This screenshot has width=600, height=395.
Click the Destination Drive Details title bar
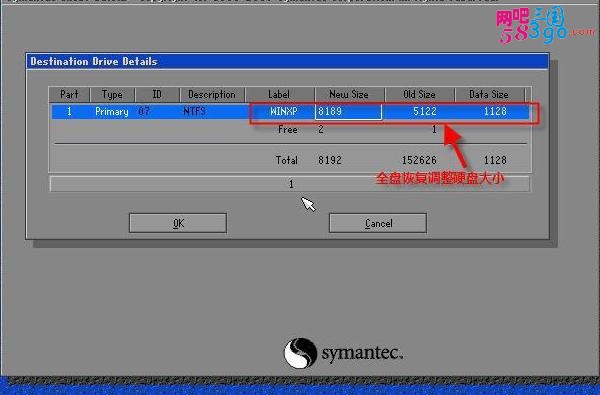pyautogui.click(x=287, y=62)
